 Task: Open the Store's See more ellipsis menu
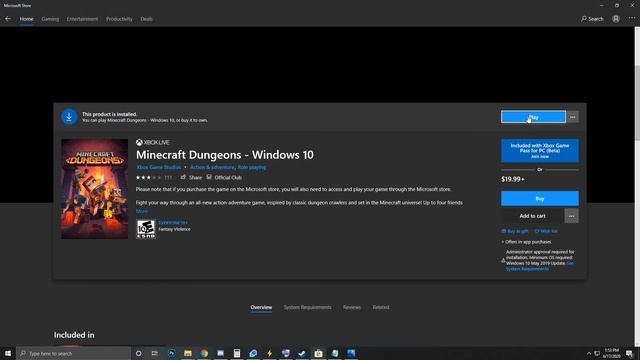click(x=632, y=19)
